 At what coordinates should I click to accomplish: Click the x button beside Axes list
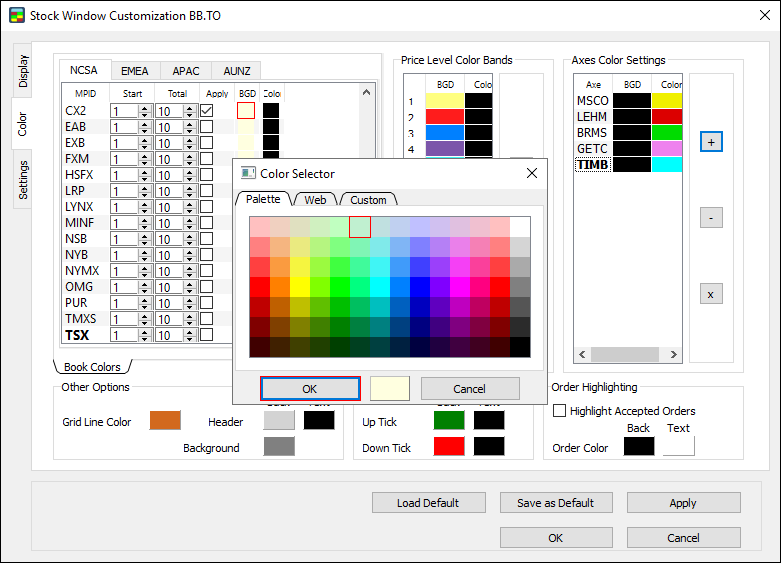coord(710,294)
